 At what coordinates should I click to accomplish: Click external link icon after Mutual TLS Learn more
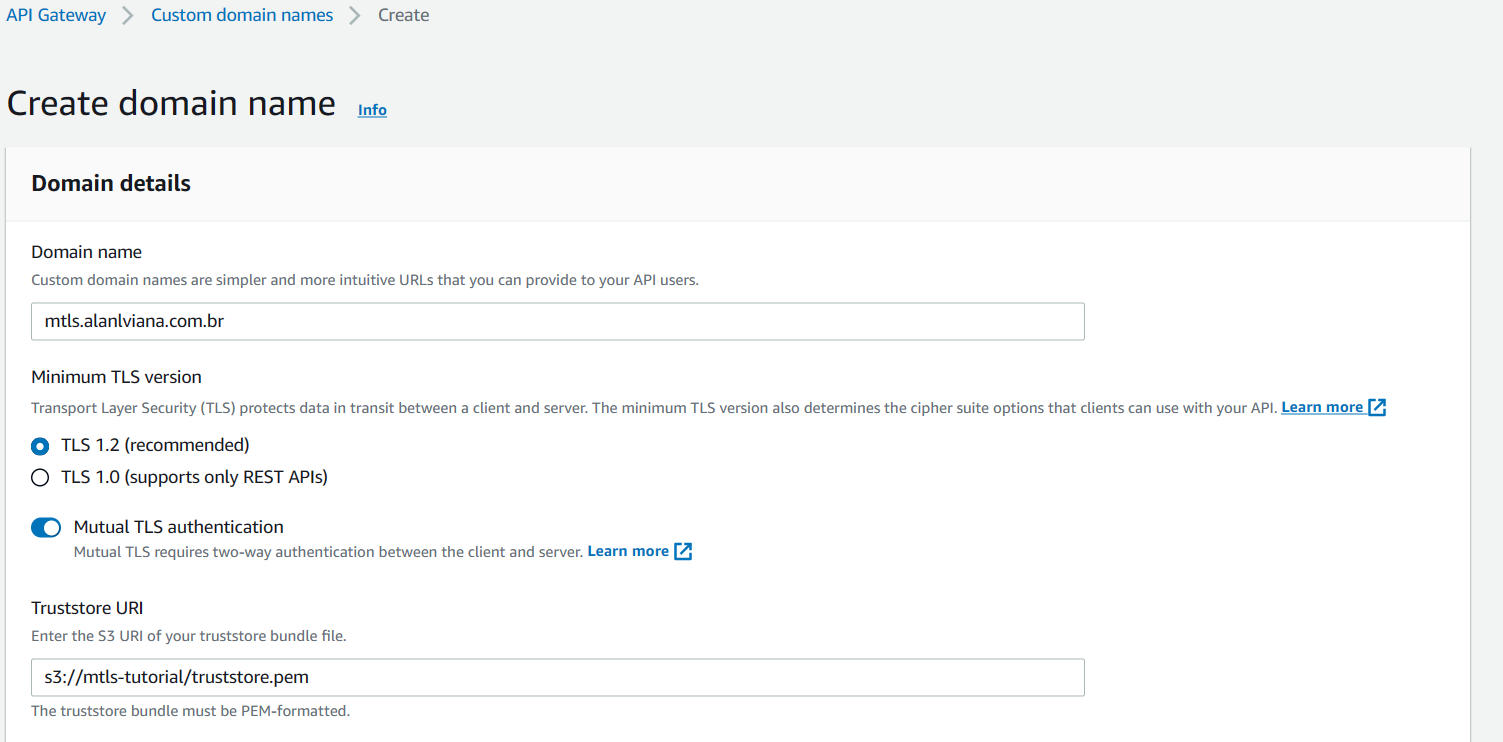point(683,551)
